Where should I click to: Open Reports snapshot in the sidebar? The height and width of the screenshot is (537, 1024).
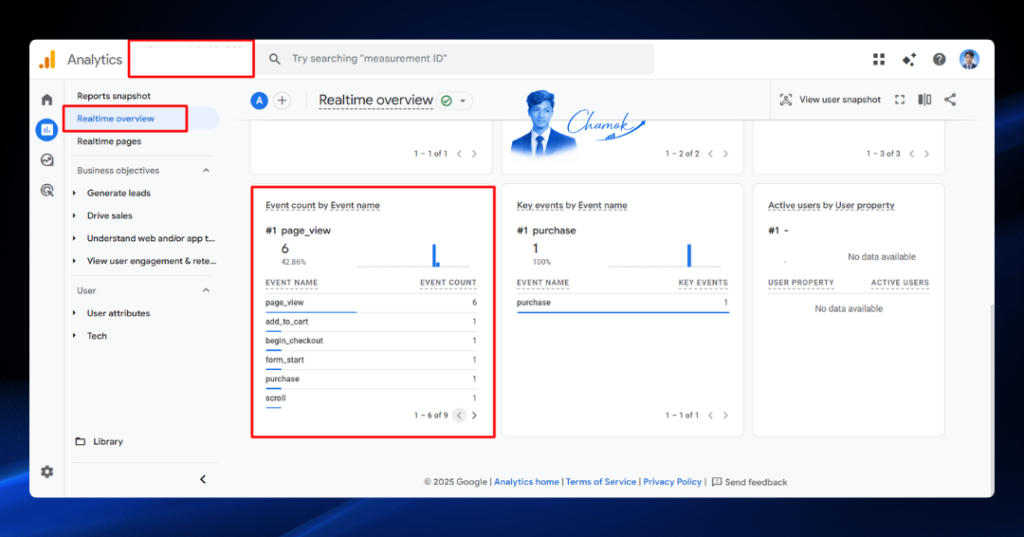[x=114, y=96]
